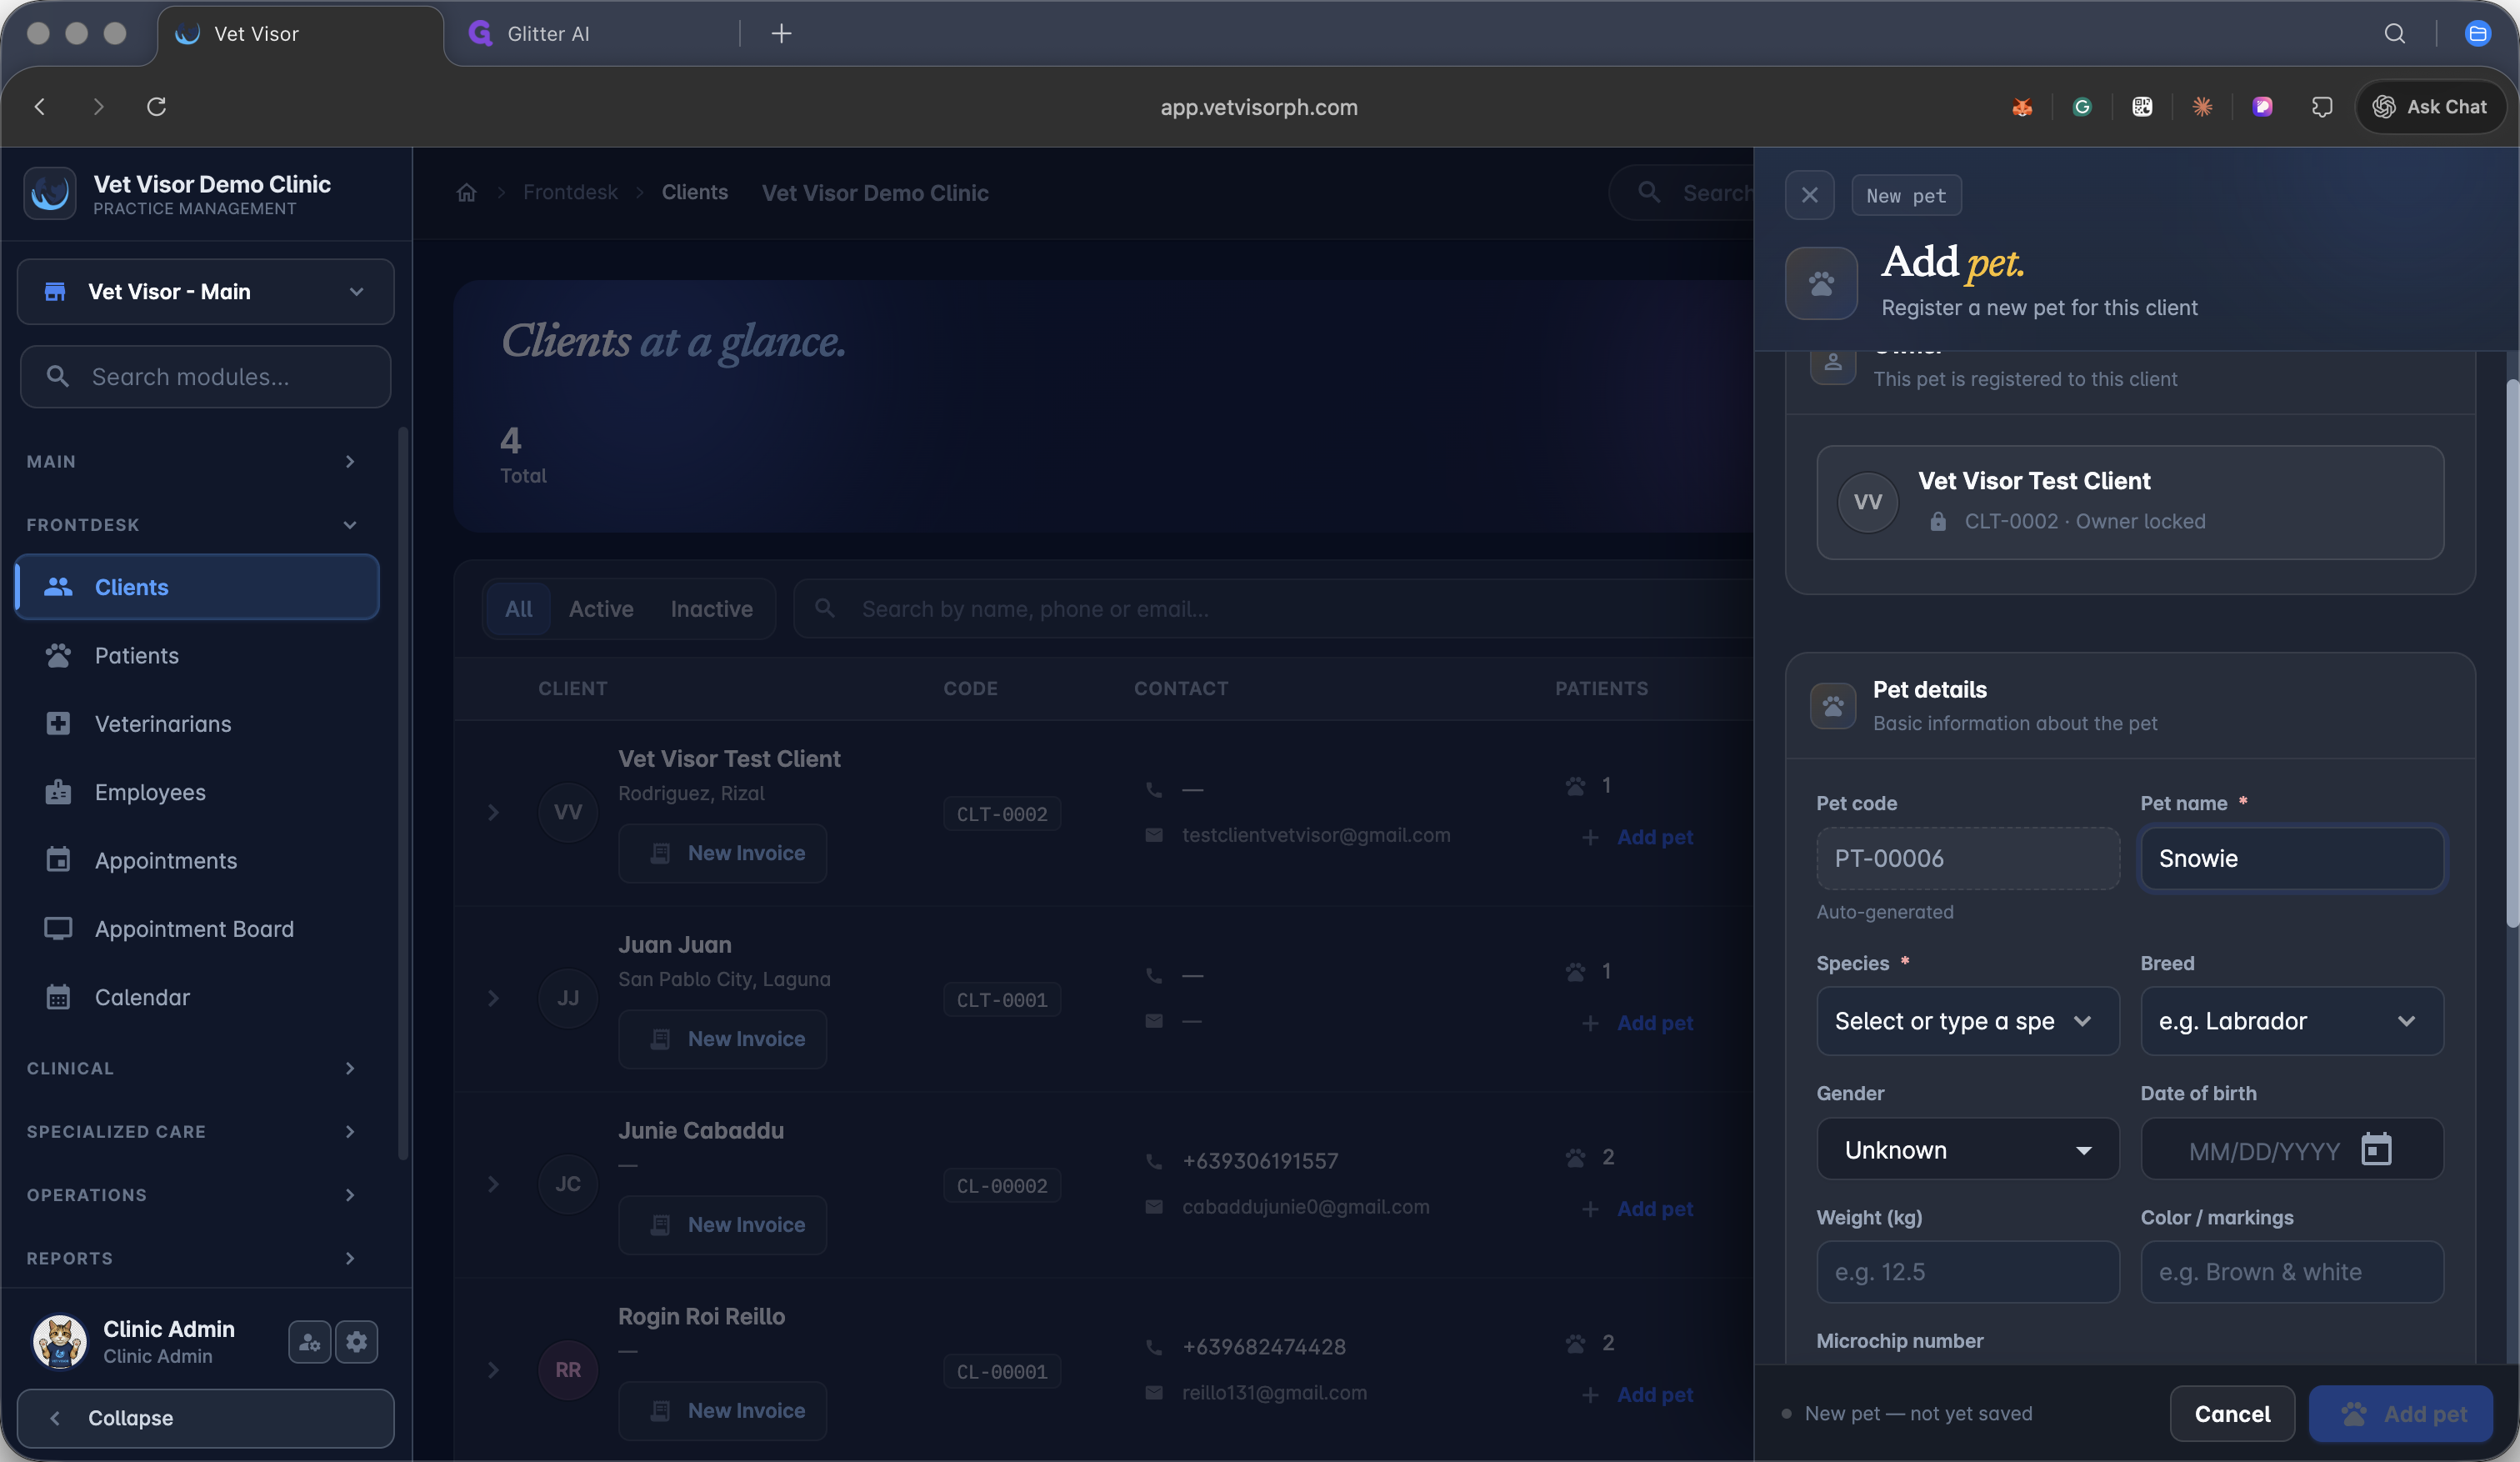Click the Frontdesk breadcrumb link

point(570,193)
